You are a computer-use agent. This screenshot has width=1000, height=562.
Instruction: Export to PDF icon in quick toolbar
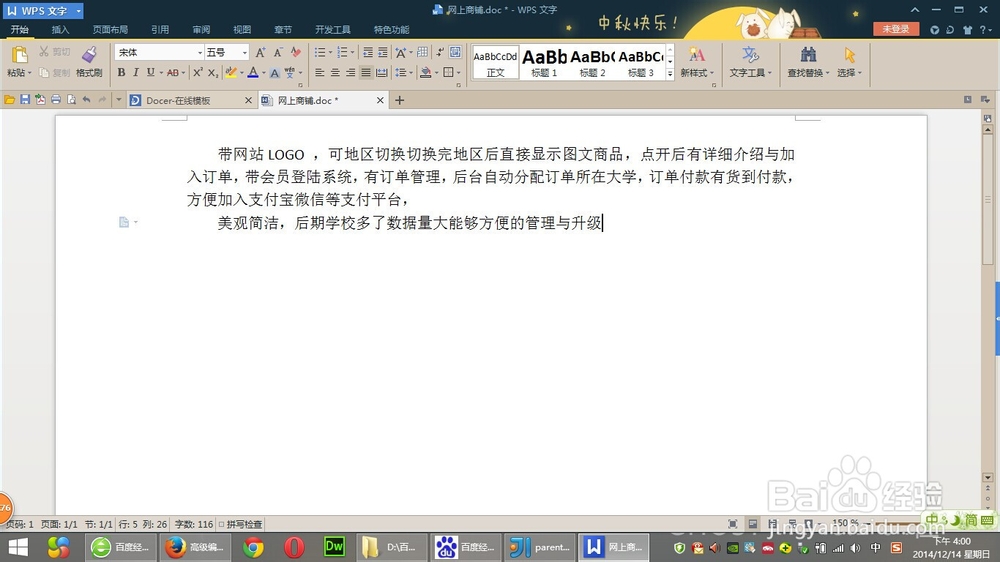pos(40,100)
